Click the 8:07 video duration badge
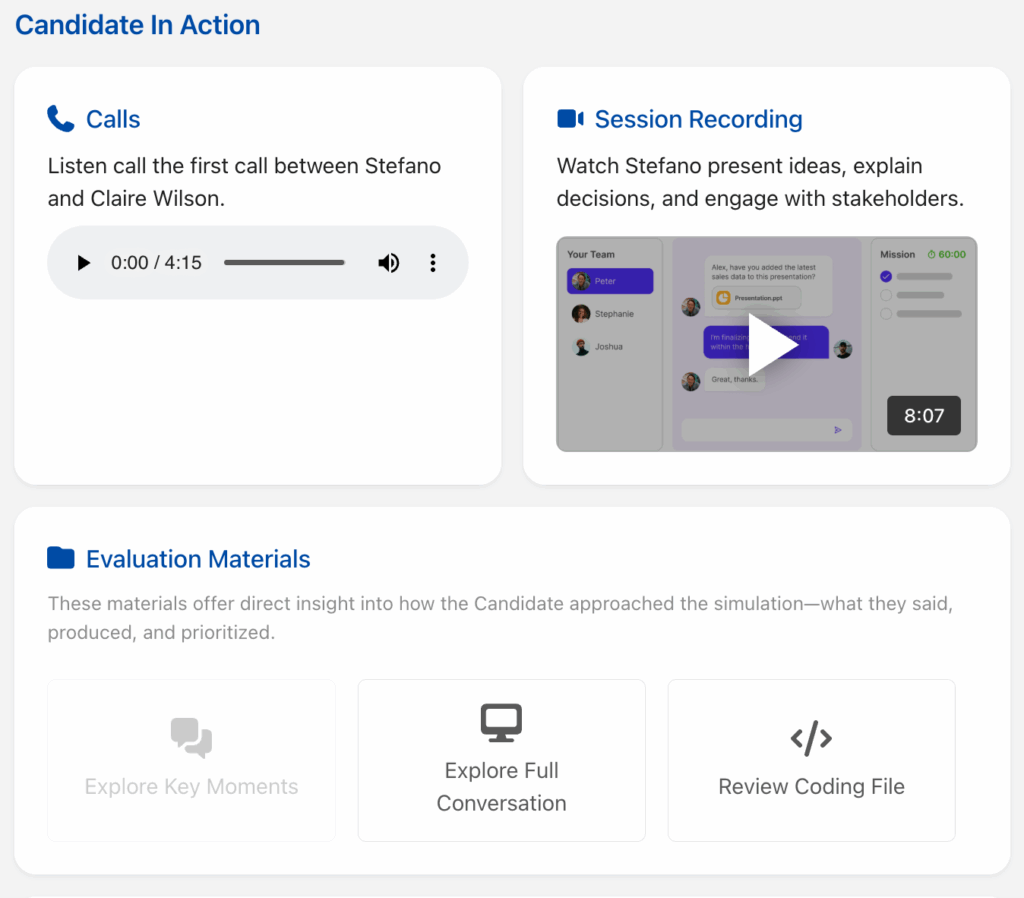 pyautogui.click(x=923, y=416)
